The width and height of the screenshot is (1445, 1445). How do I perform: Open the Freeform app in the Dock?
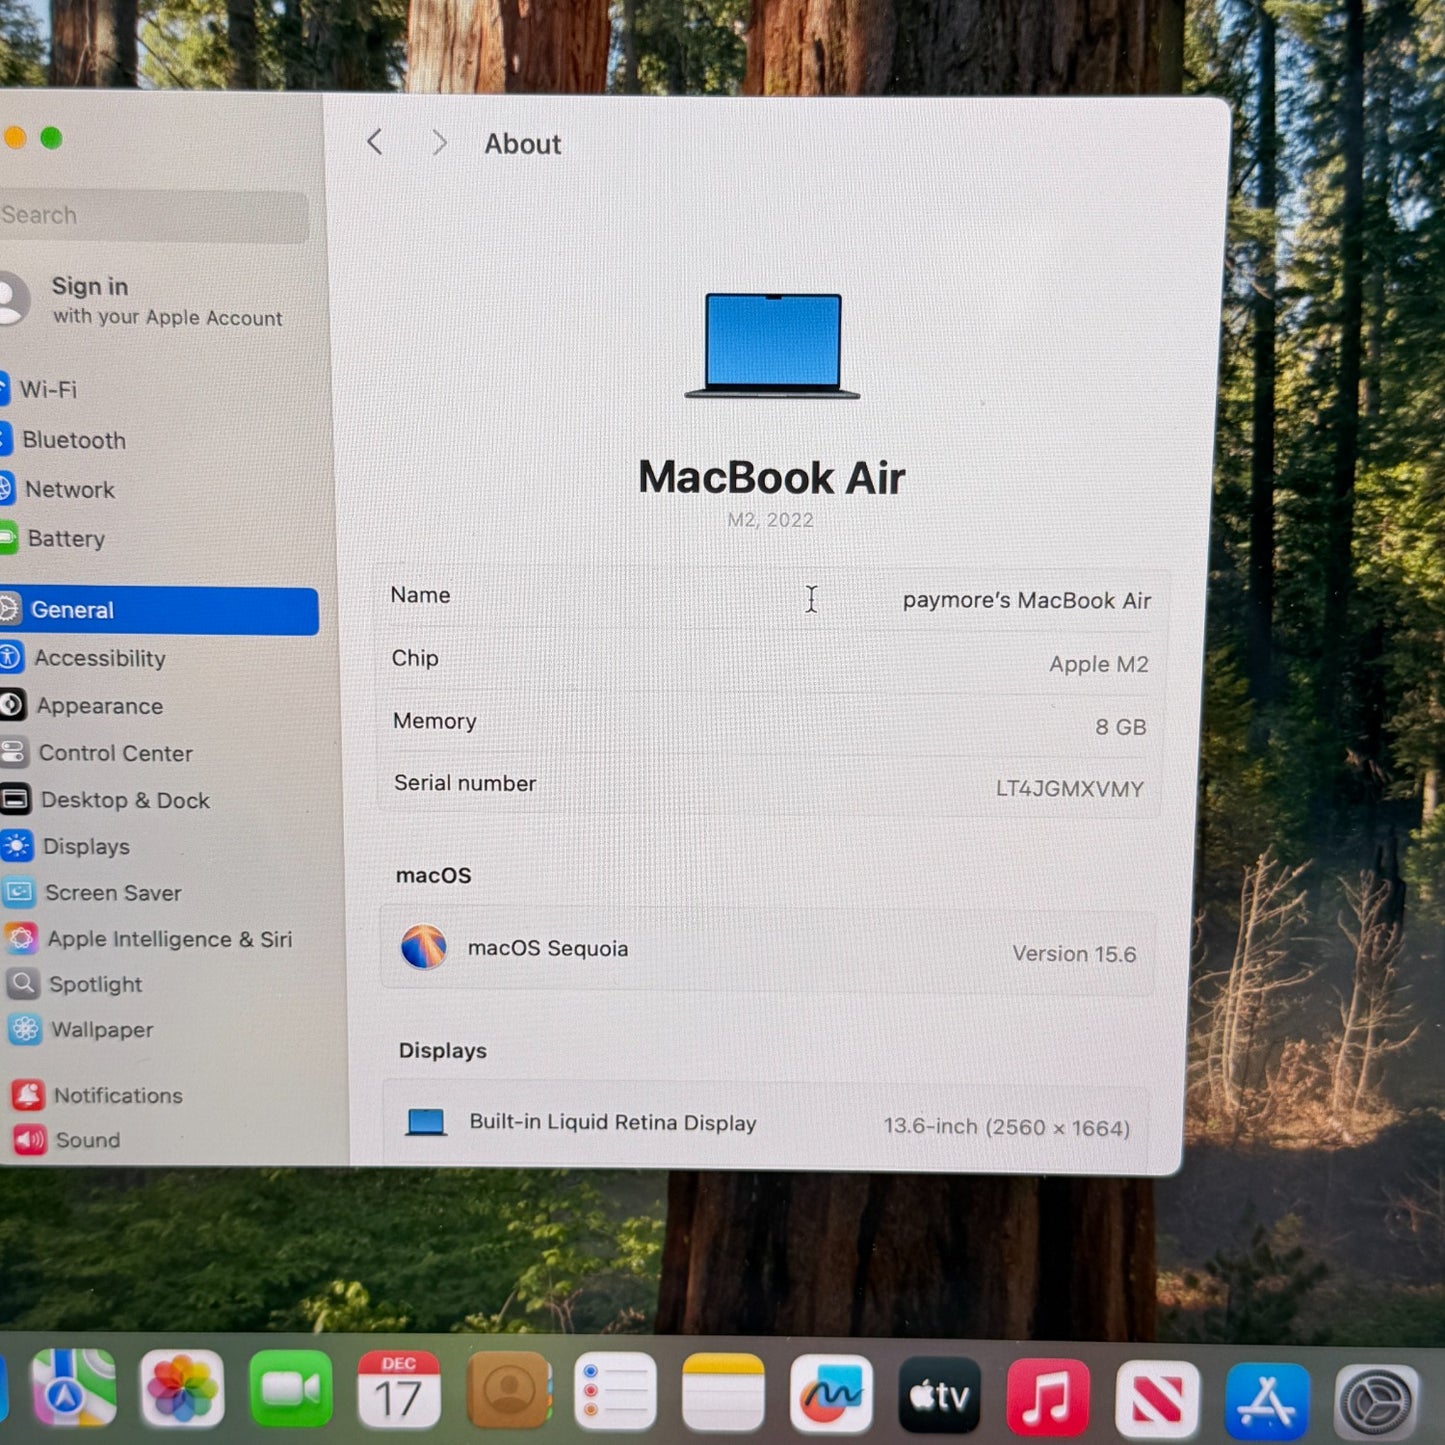831,1393
